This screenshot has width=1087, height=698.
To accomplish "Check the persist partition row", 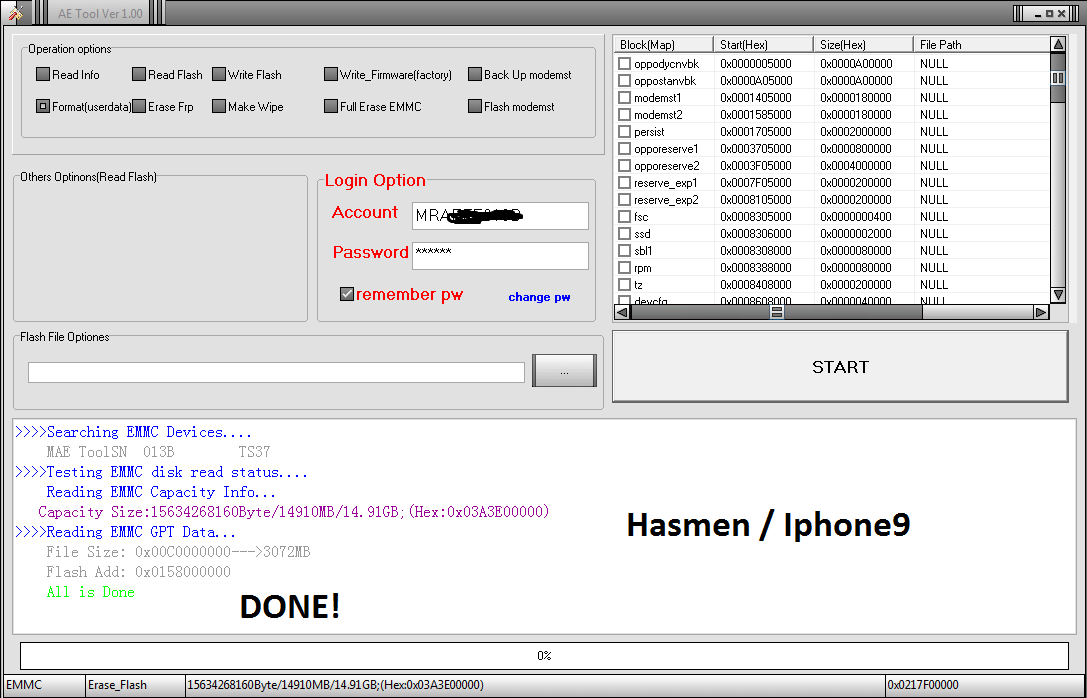I will click(625, 132).
